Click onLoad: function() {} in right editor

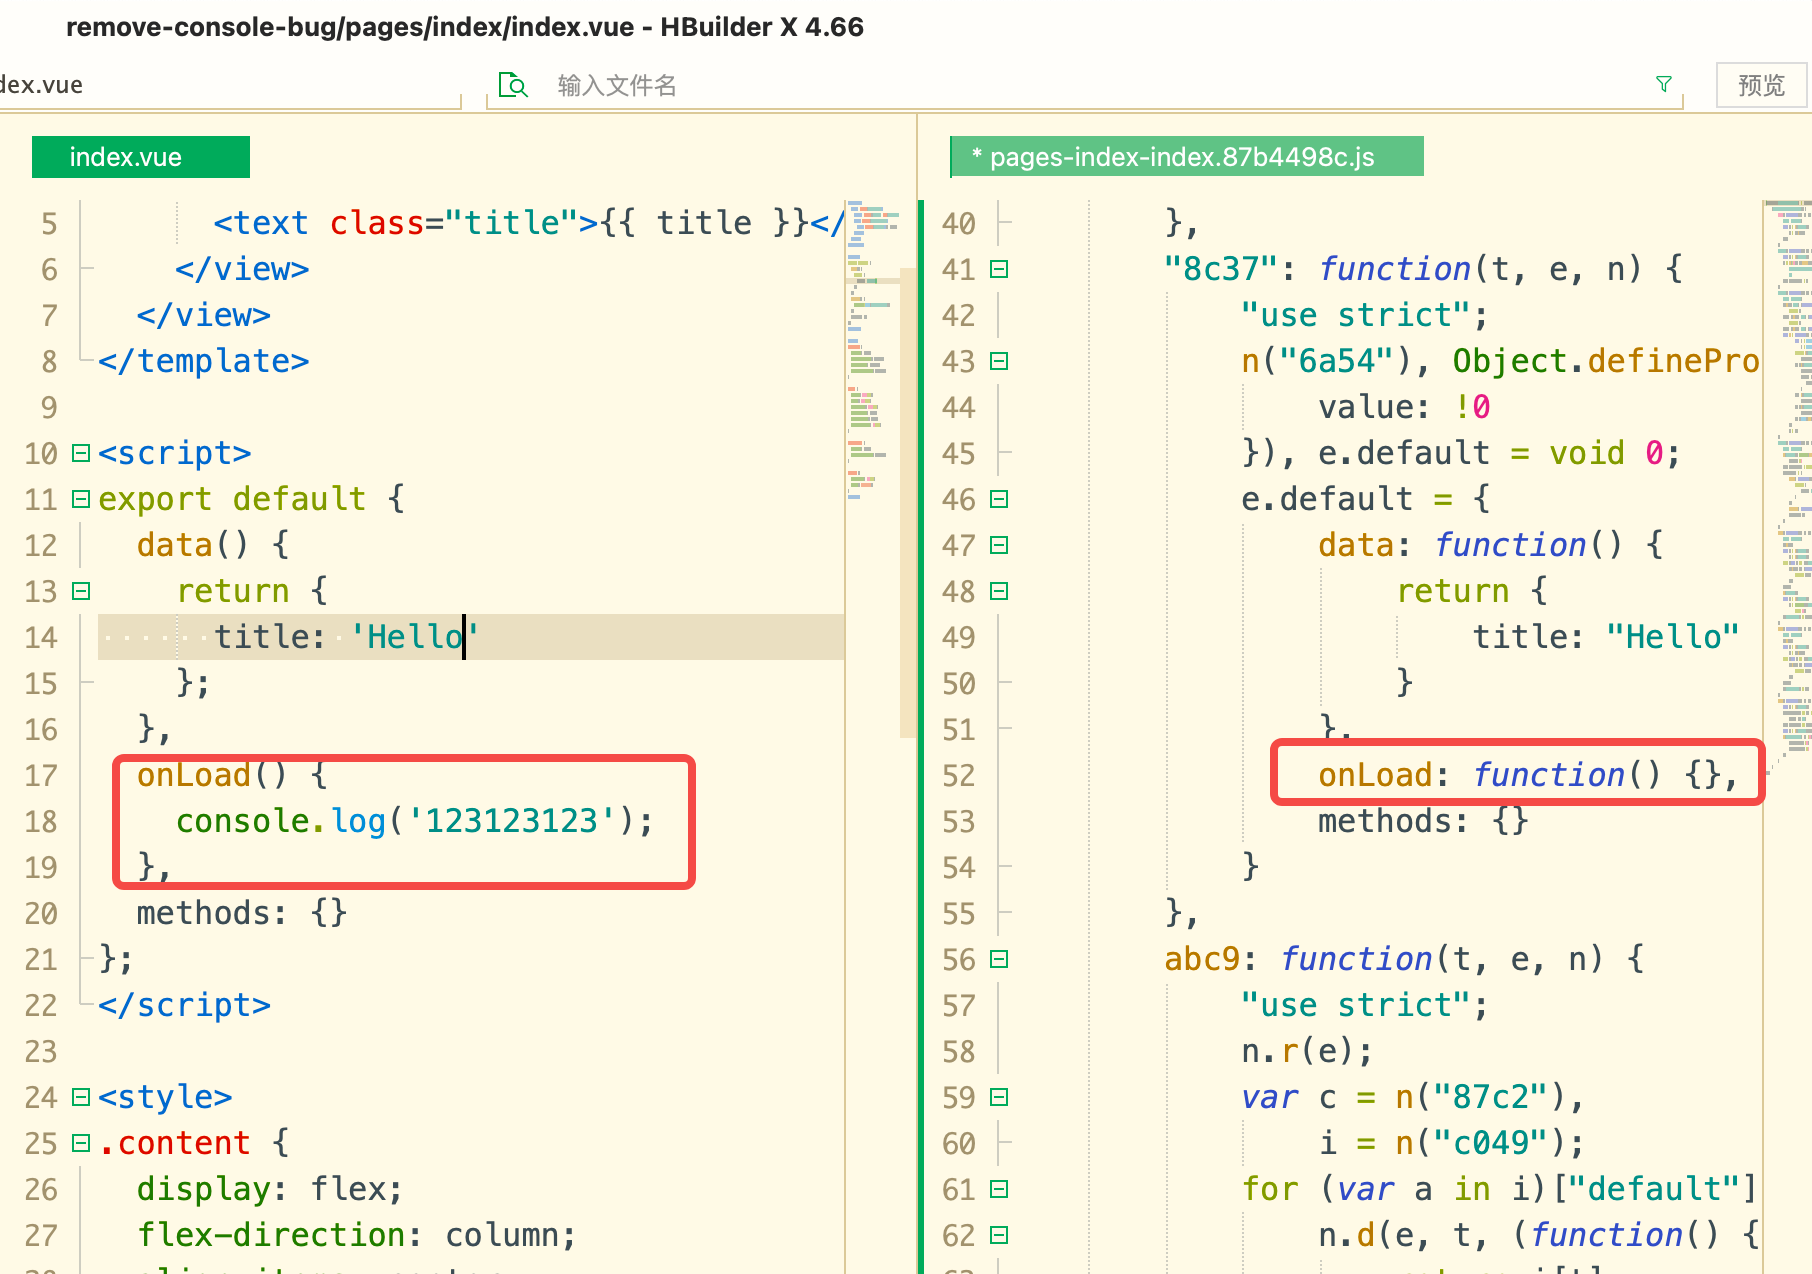(1527, 775)
